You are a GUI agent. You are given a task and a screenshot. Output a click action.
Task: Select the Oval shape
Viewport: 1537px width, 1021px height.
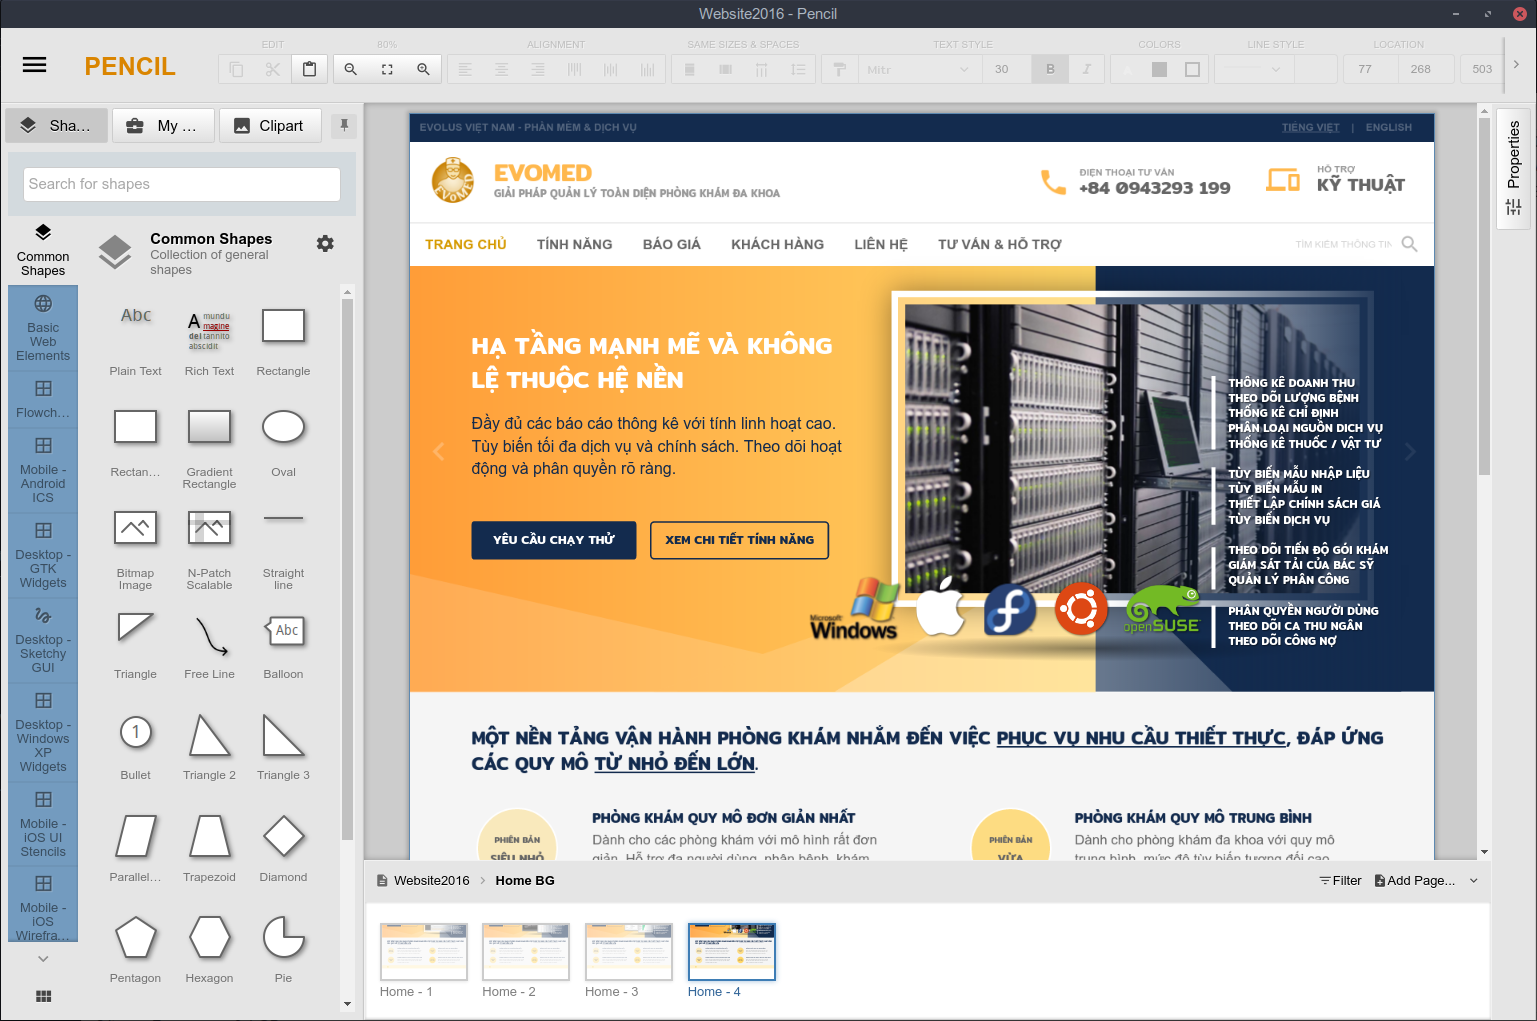click(x=283, y=427)
